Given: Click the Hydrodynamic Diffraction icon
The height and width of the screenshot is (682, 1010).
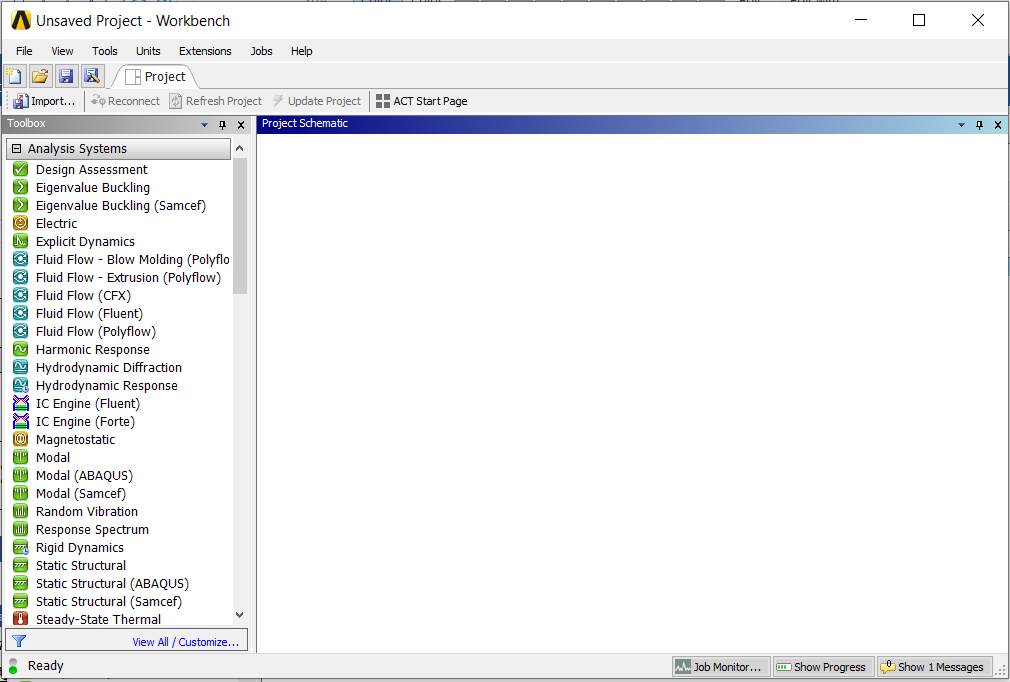Looking at the screenshot, I should pos(21,368).
